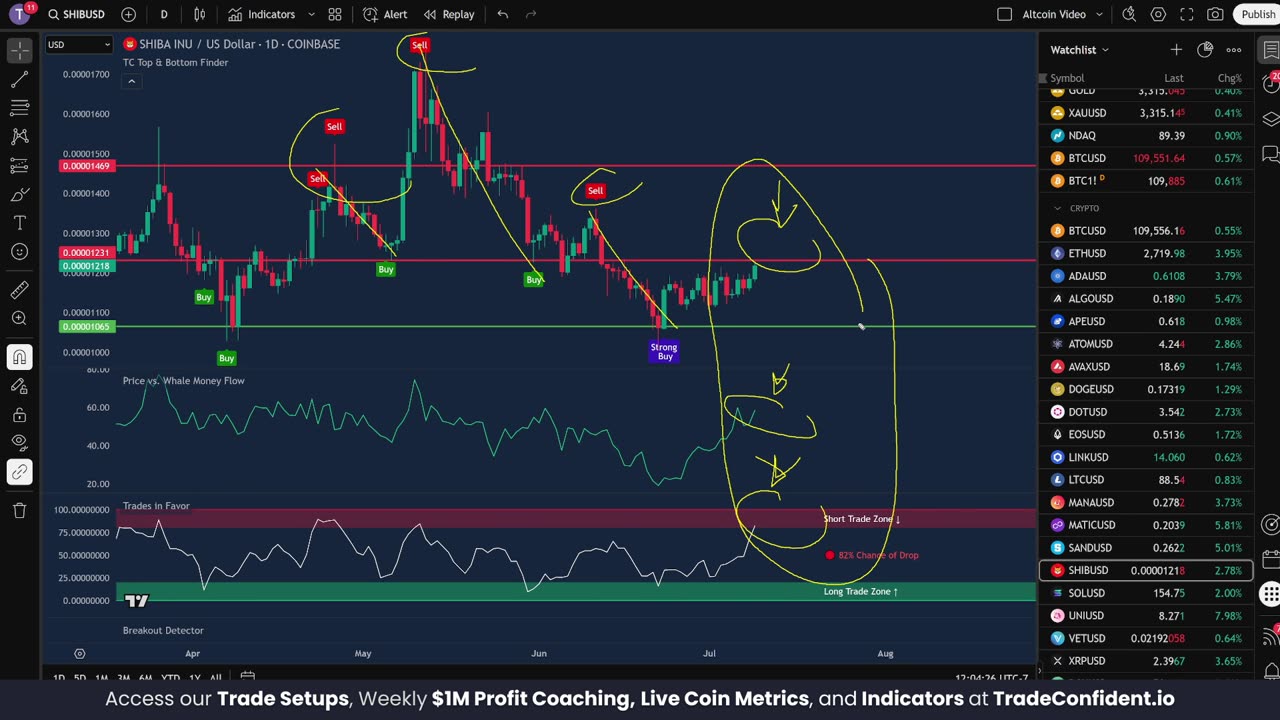Remove drawings with trash icon
This screenshot has width=1280, height=720.
(x=20, y=511)
